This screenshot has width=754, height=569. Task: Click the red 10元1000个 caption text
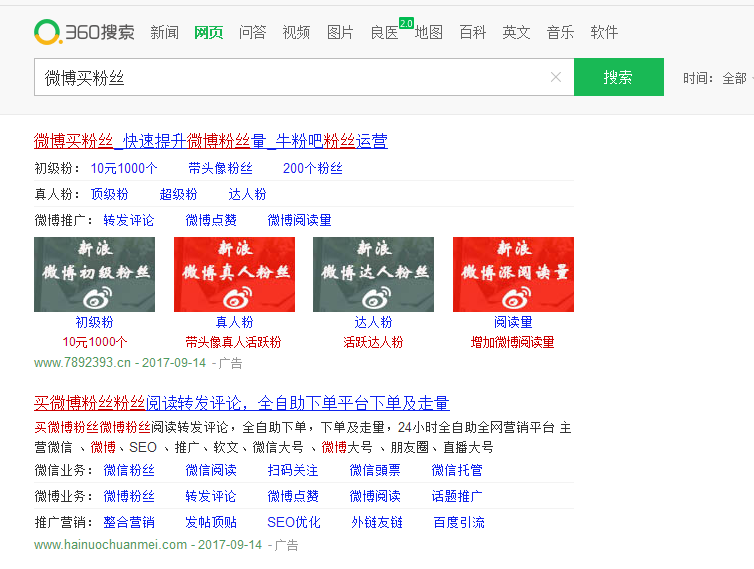(x=95, y=342)
